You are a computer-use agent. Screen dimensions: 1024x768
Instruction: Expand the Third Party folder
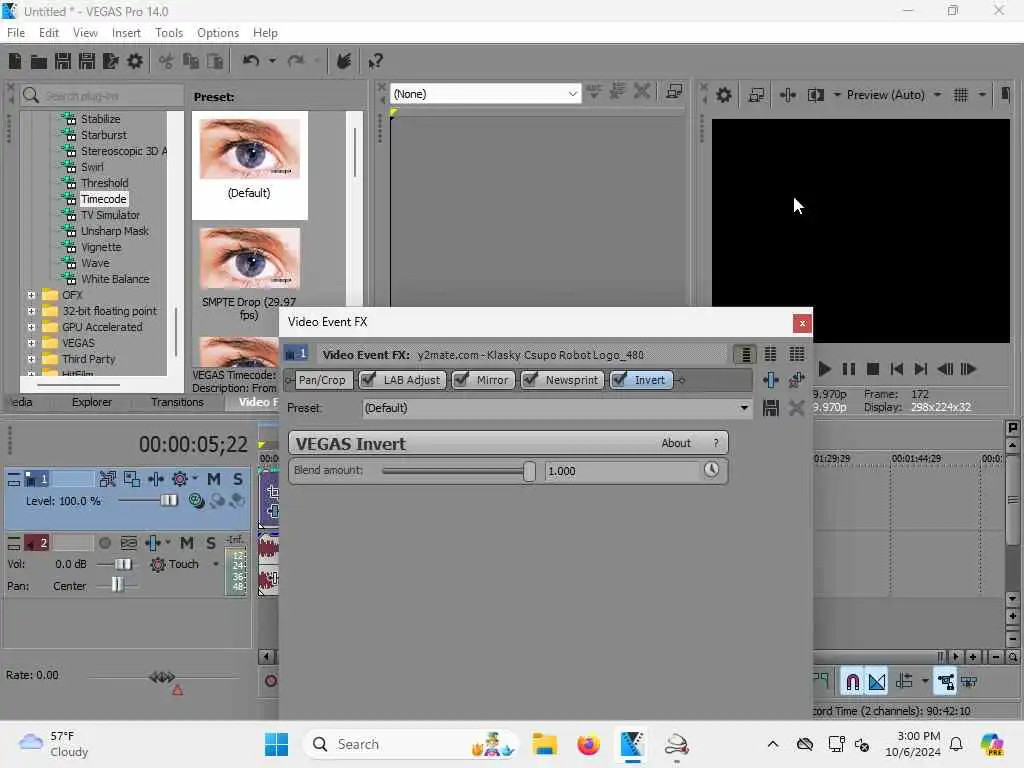pos(31,359)
